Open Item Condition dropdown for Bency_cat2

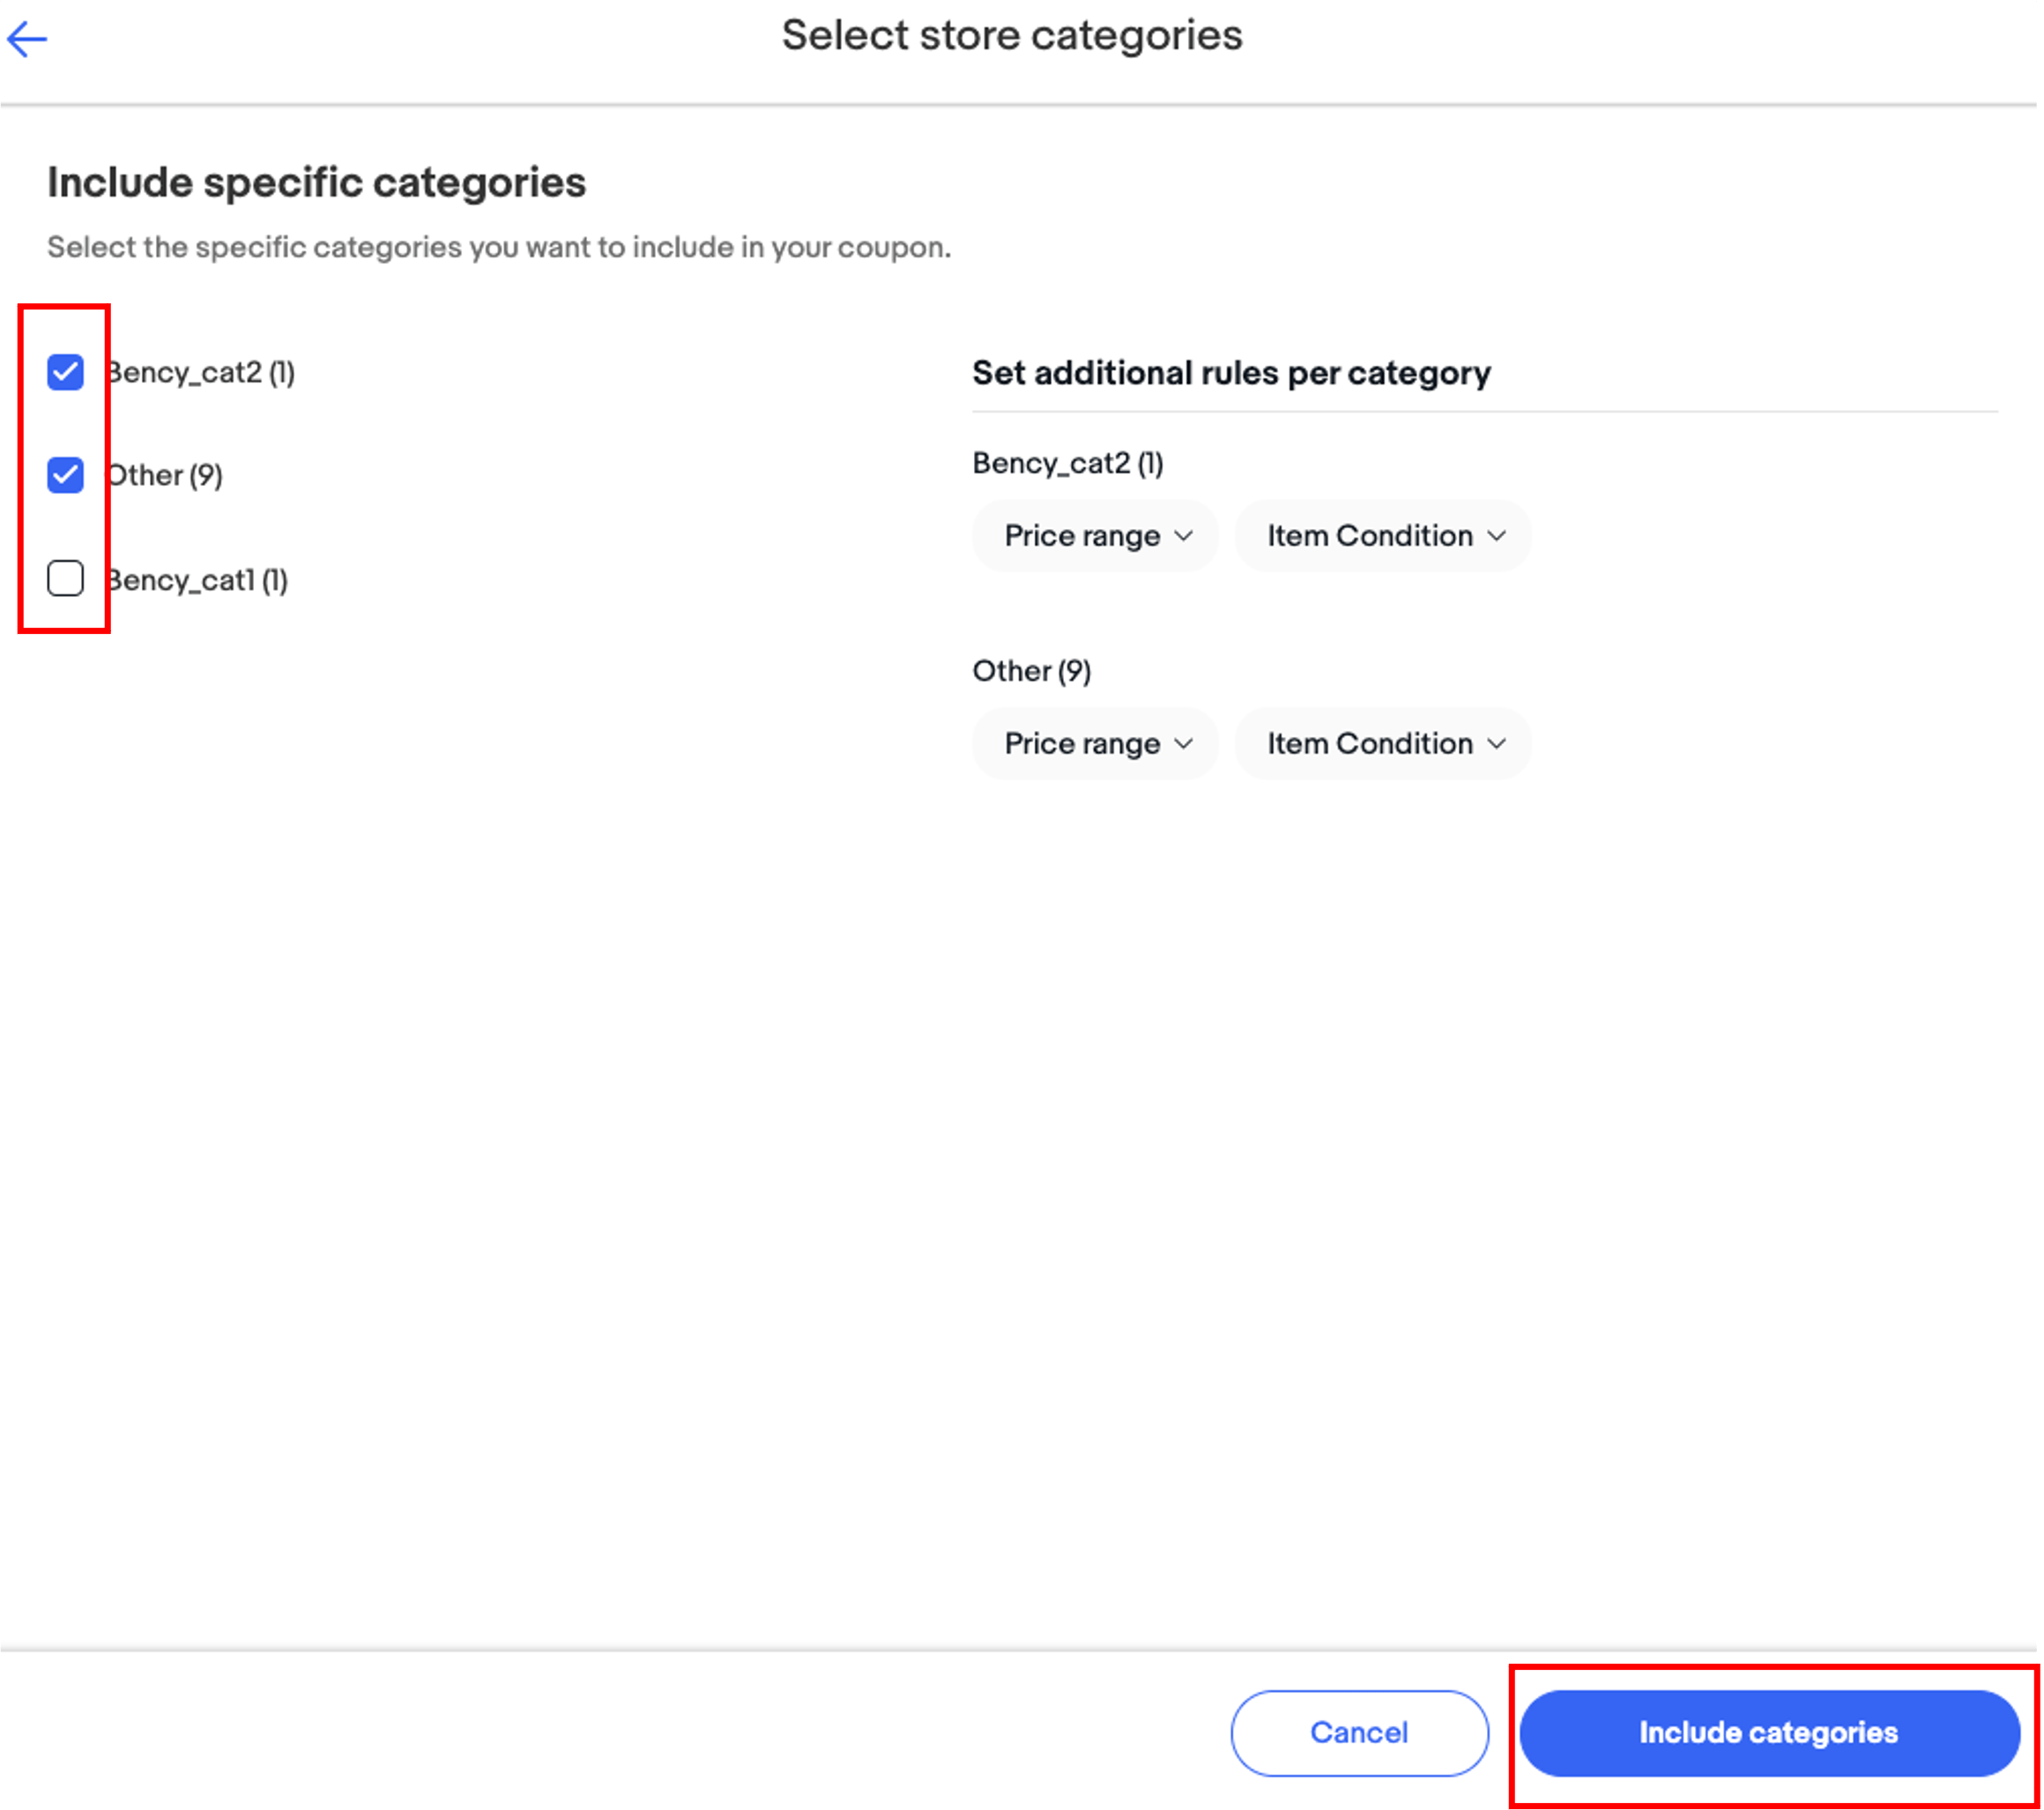click(x=1386, y=534)
